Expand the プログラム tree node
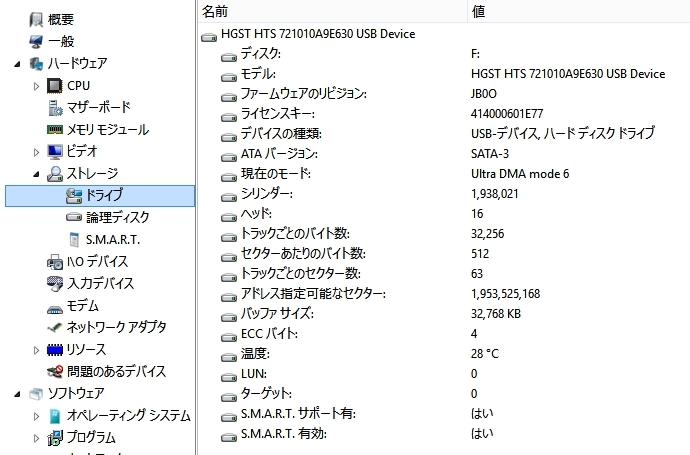The height and width of the screenshot is (455, 690). (37, 438)
